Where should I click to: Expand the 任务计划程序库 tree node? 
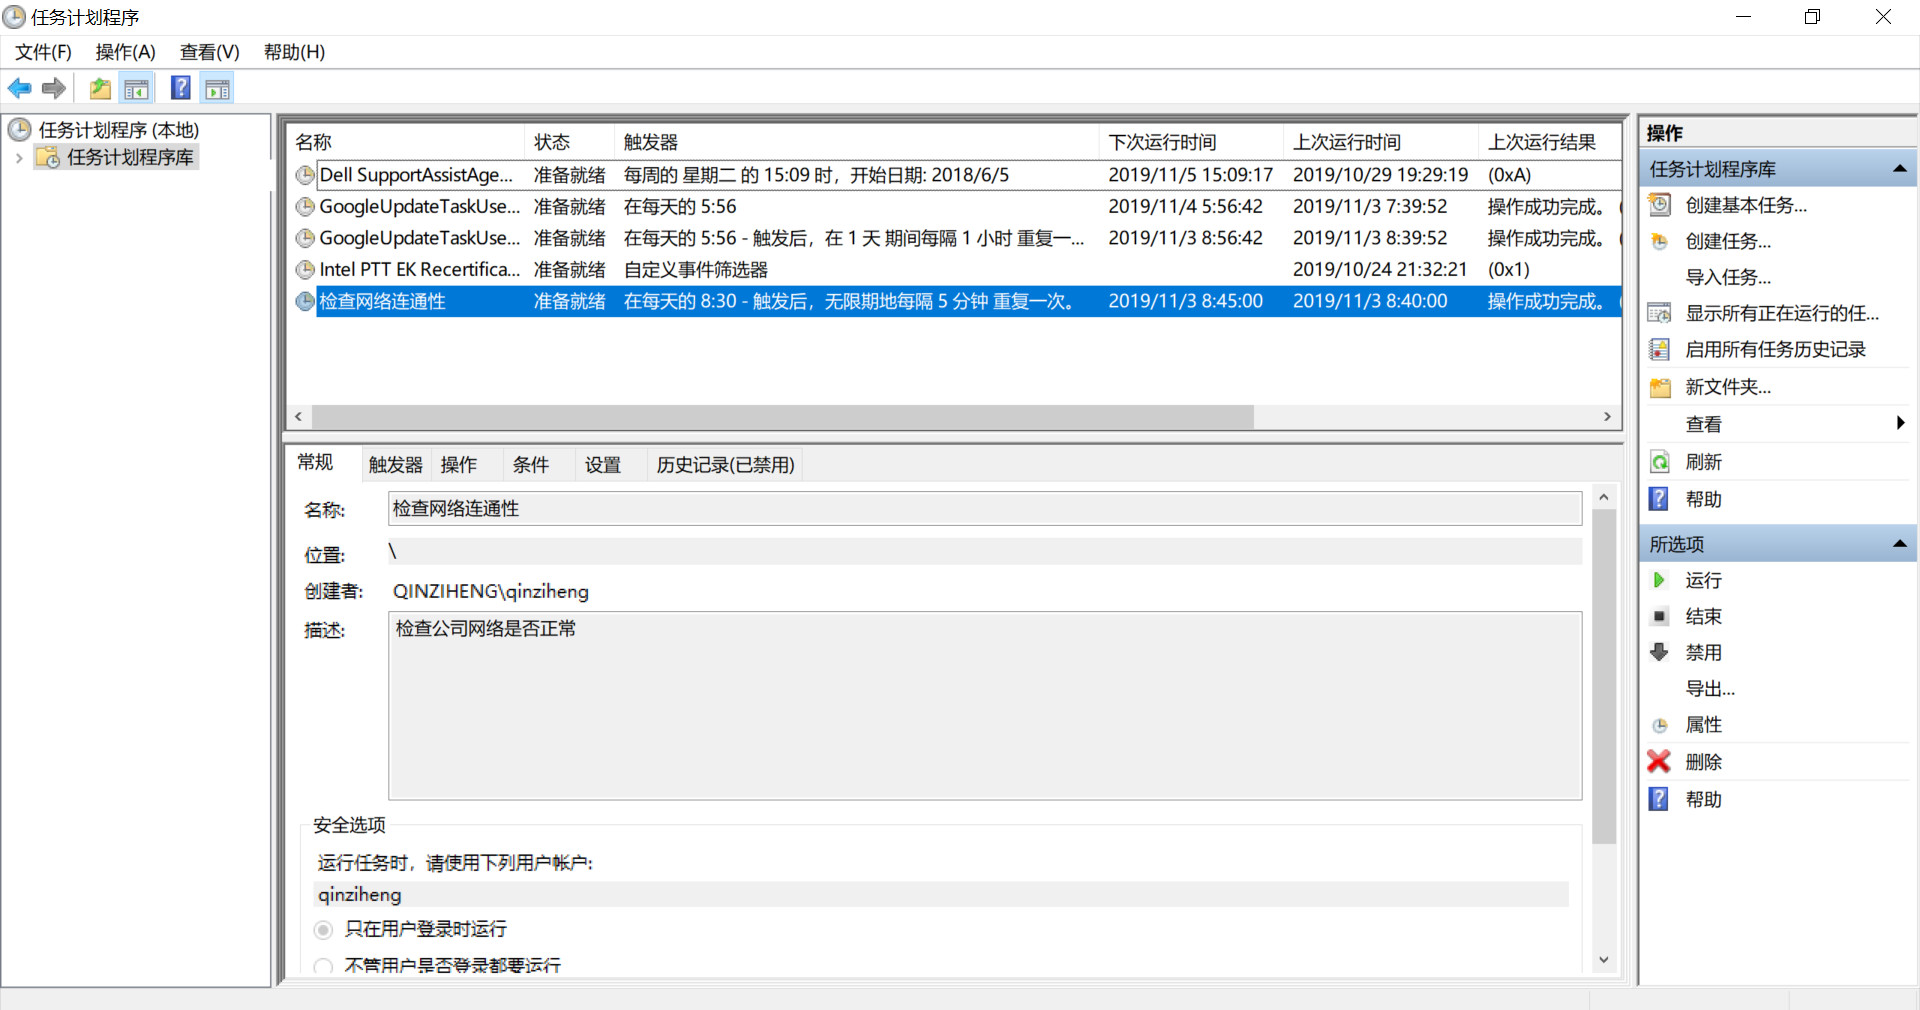[x=19, y=158]
